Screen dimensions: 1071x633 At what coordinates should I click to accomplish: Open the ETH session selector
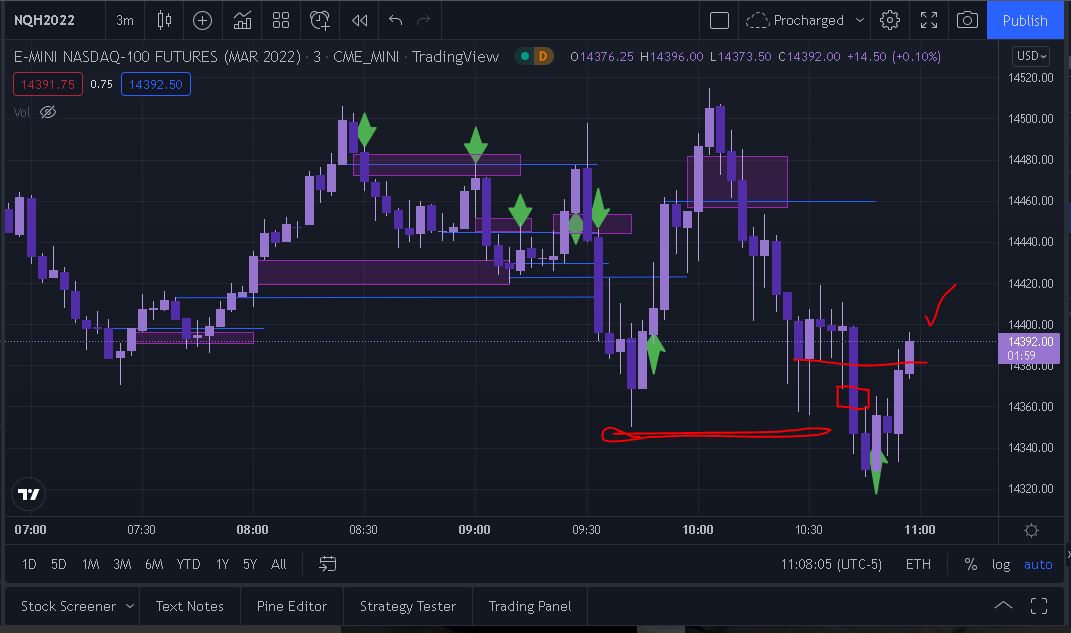pyautogui.click(x=918, y=564)
